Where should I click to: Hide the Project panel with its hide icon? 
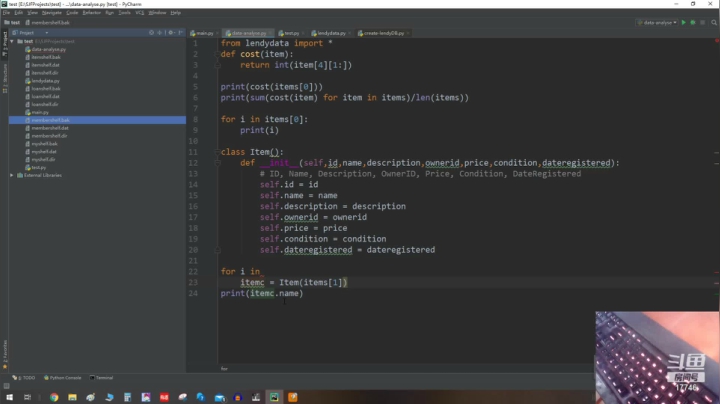click(180, 33)
